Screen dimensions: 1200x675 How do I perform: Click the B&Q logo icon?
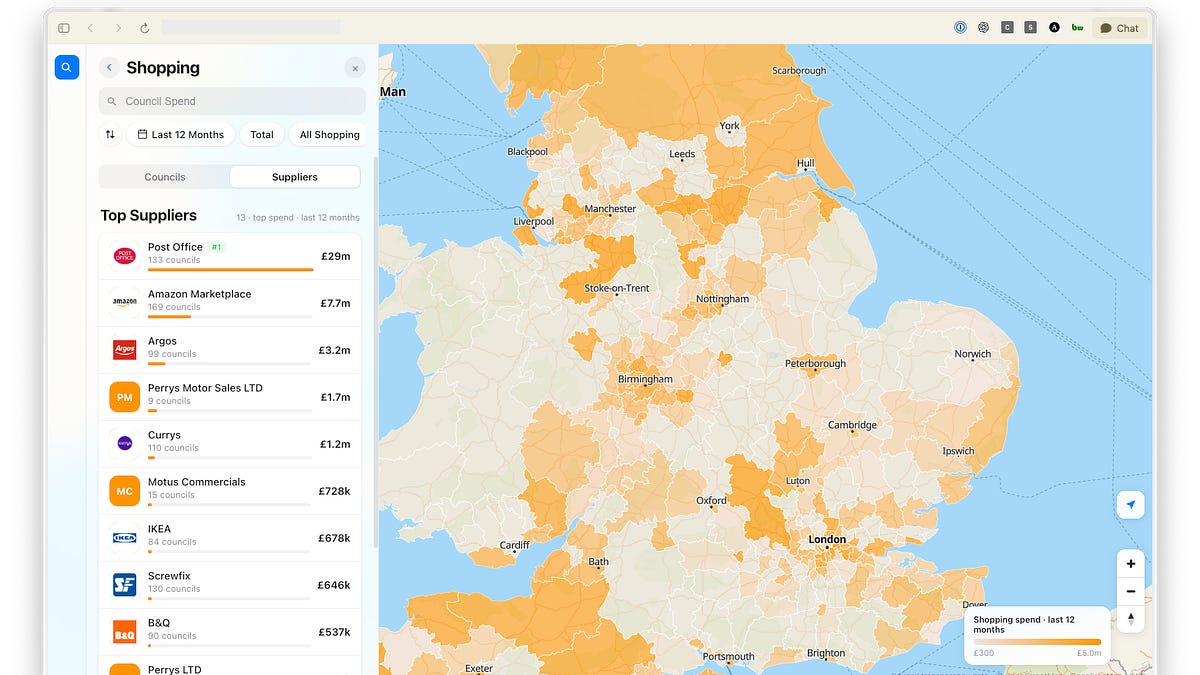point(124,632)
